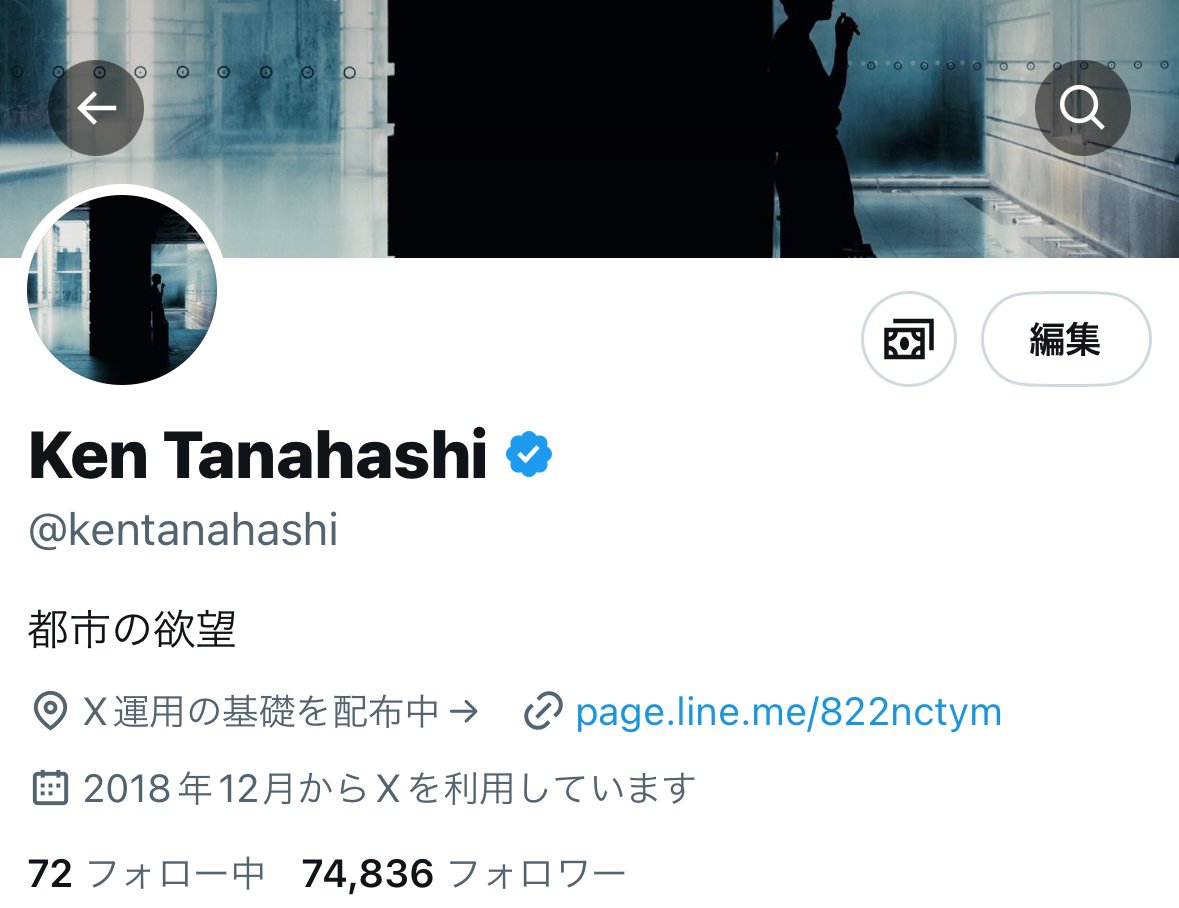The width and height of the screenshot is (1179, 908).
Task: Tap the 都市の欲望 bio text
Action: (132, 629)
